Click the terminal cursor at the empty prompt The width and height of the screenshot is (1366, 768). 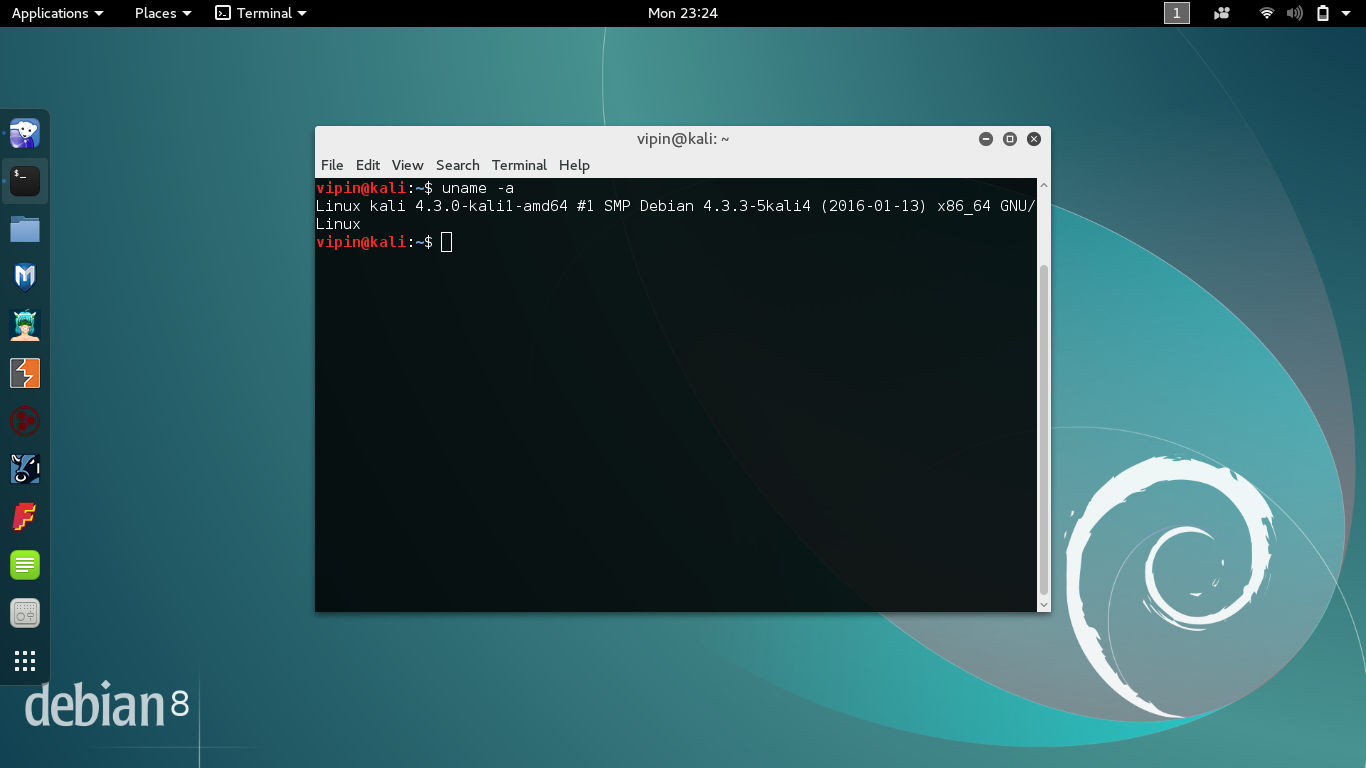pos(446,242)
